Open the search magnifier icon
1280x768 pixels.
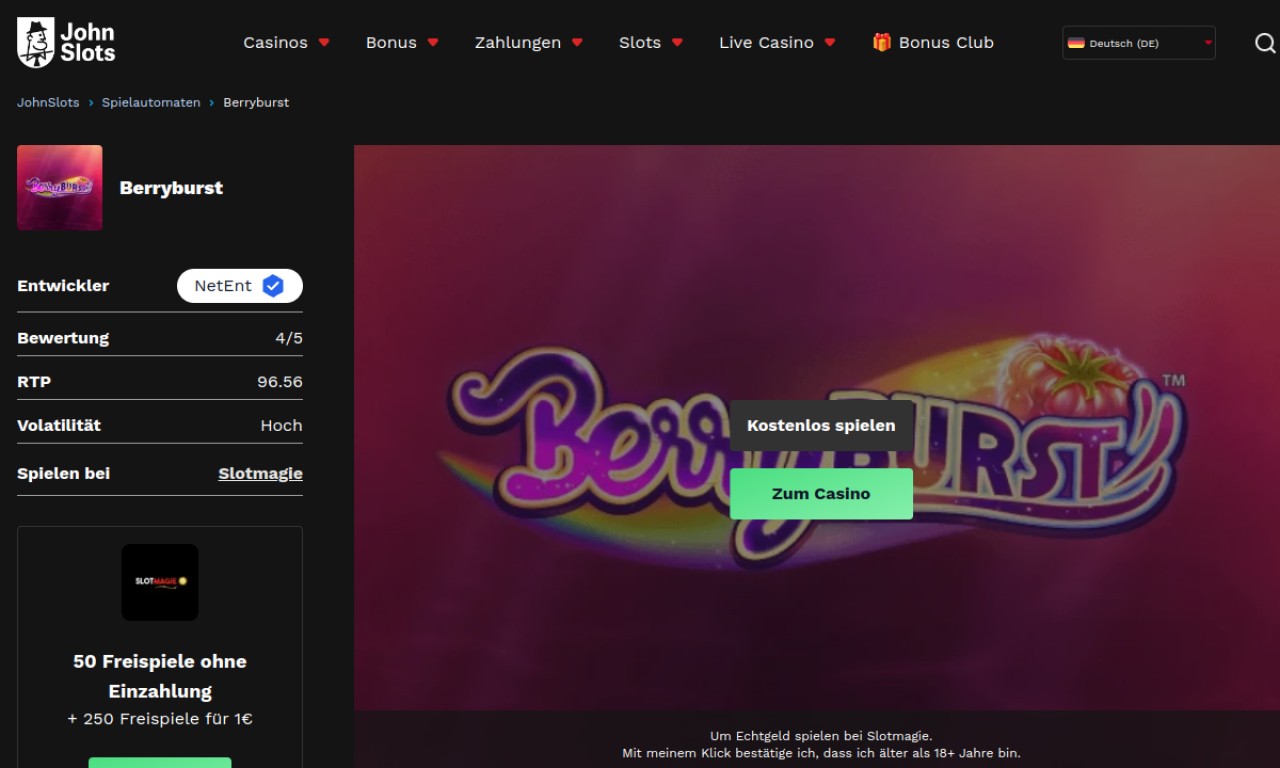coord(1265,43)
